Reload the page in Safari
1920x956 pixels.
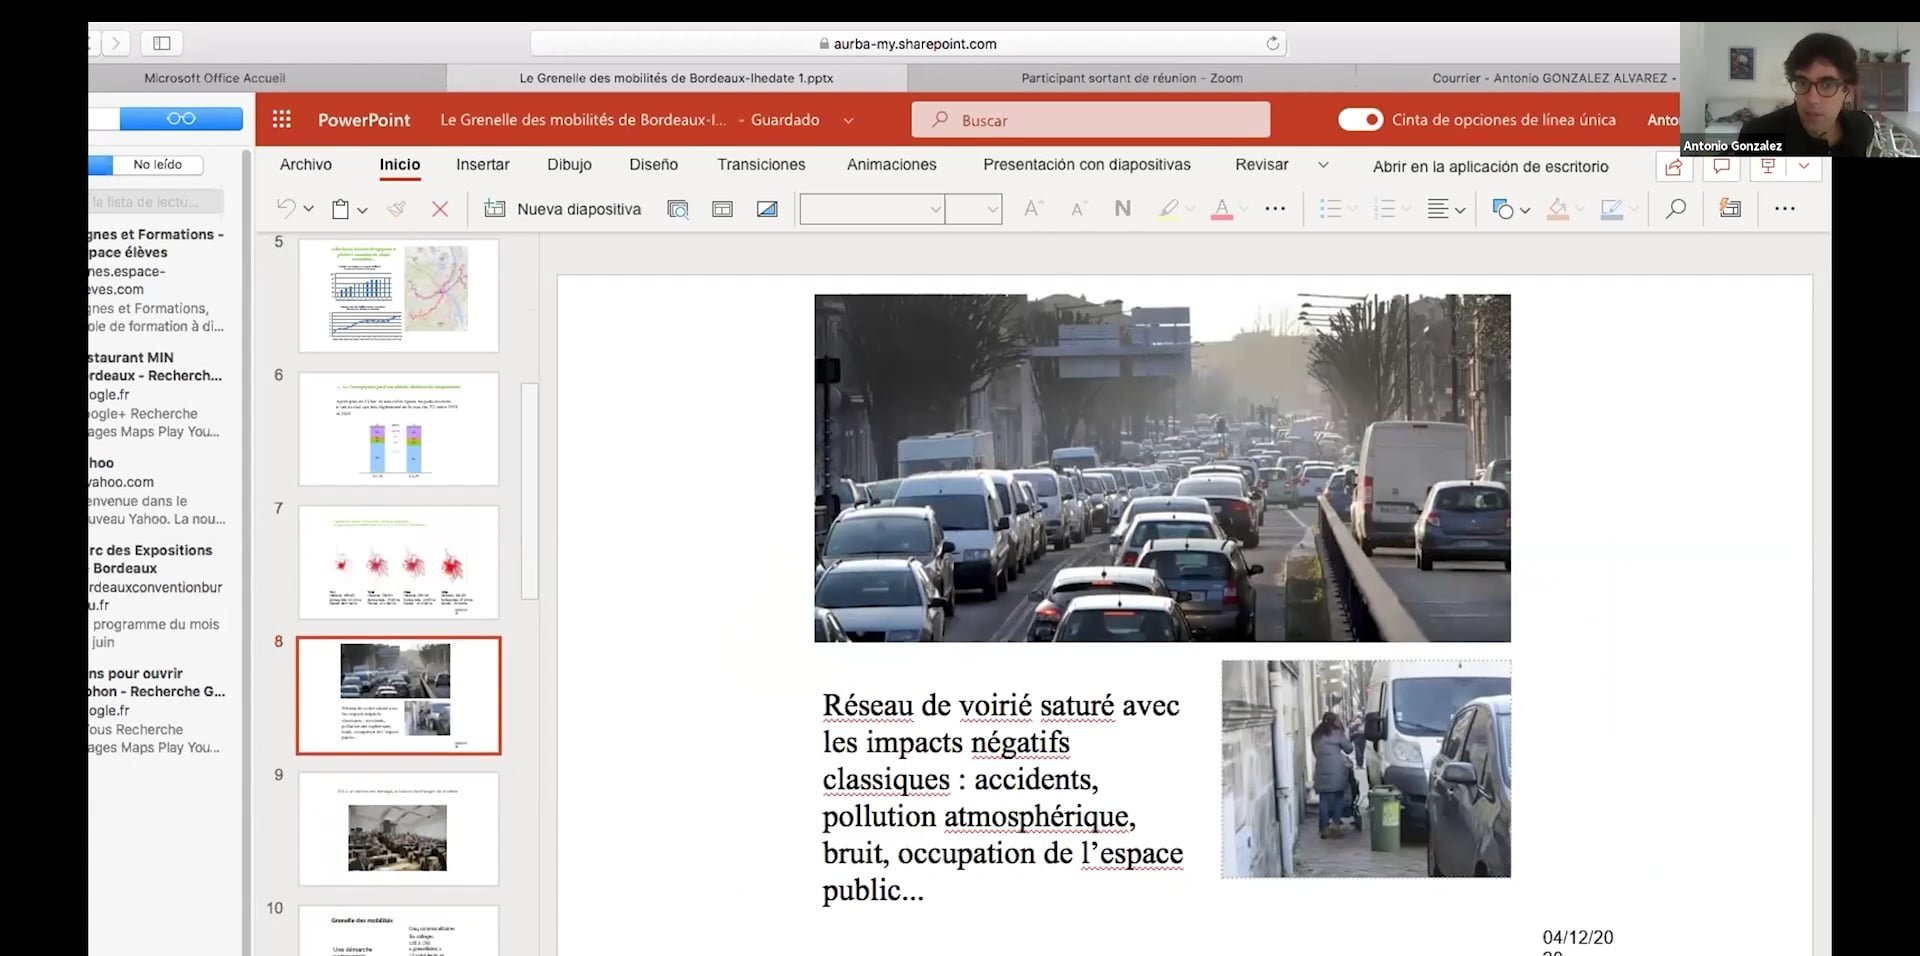click(1272, 43)
